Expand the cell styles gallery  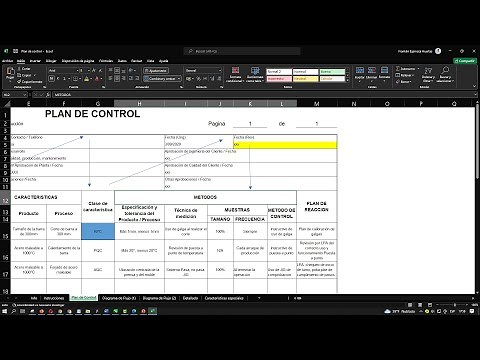[x=348, y=80]
